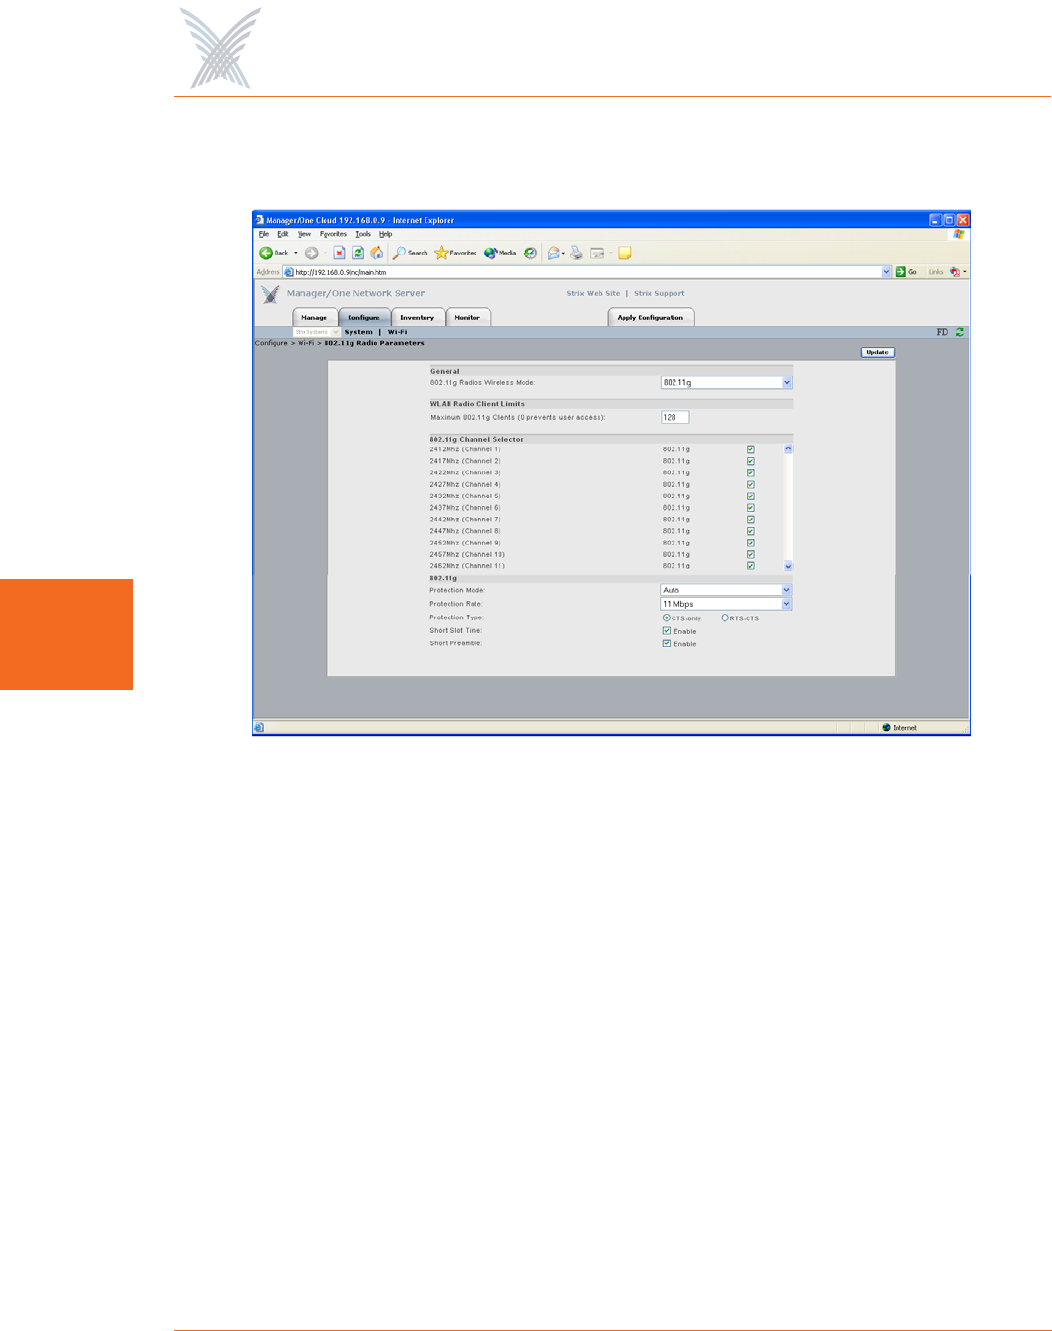Click the red Stop loading icon
This screenshot has width=1052, height=1331.
(339, 253)
